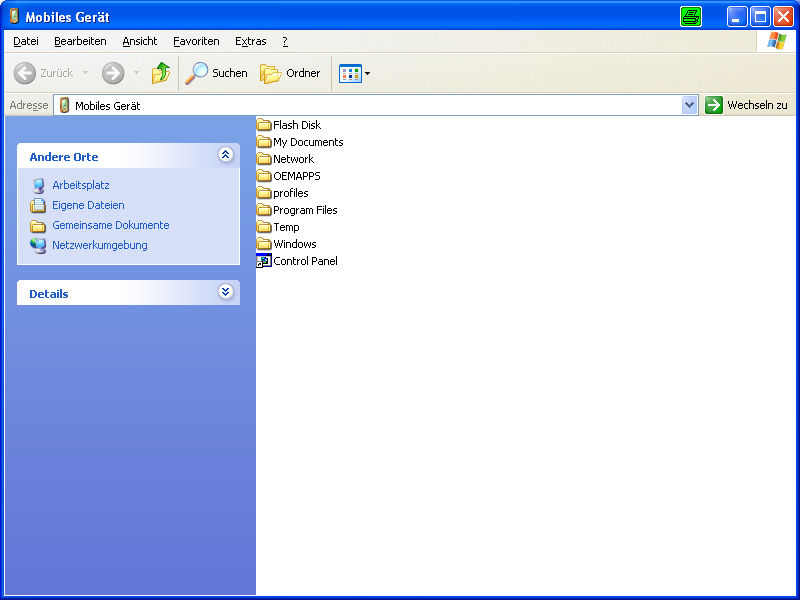The width and height of the screenshot is (800, 600).
Task: Click the mobile device icon in address bar
Action: (x=64, y=105)
